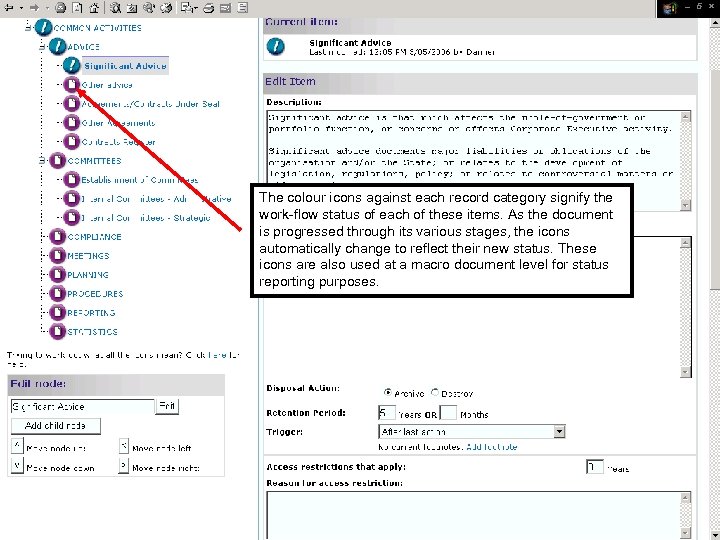This screenshot has width=720, height=540.
Task: Select Internal Committees - Administrative node label
Action: coord(156,199)
